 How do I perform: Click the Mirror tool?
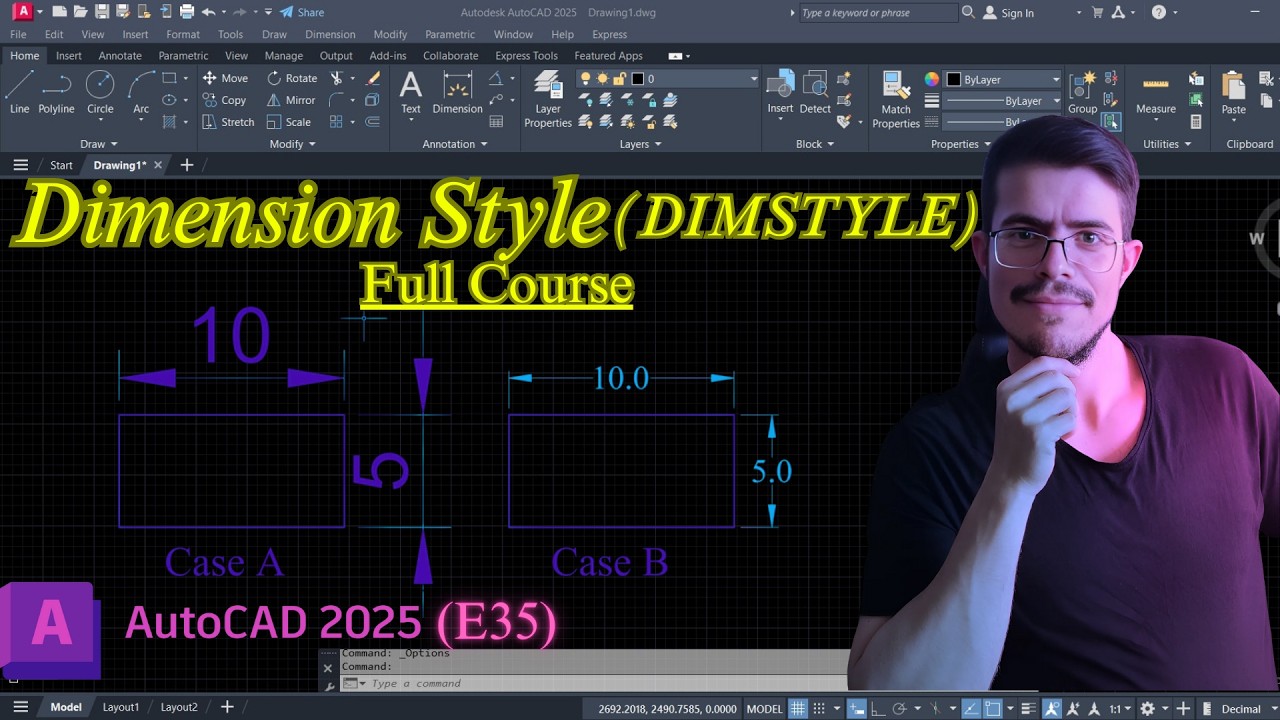pyautogui.click(x=291, y=100)
